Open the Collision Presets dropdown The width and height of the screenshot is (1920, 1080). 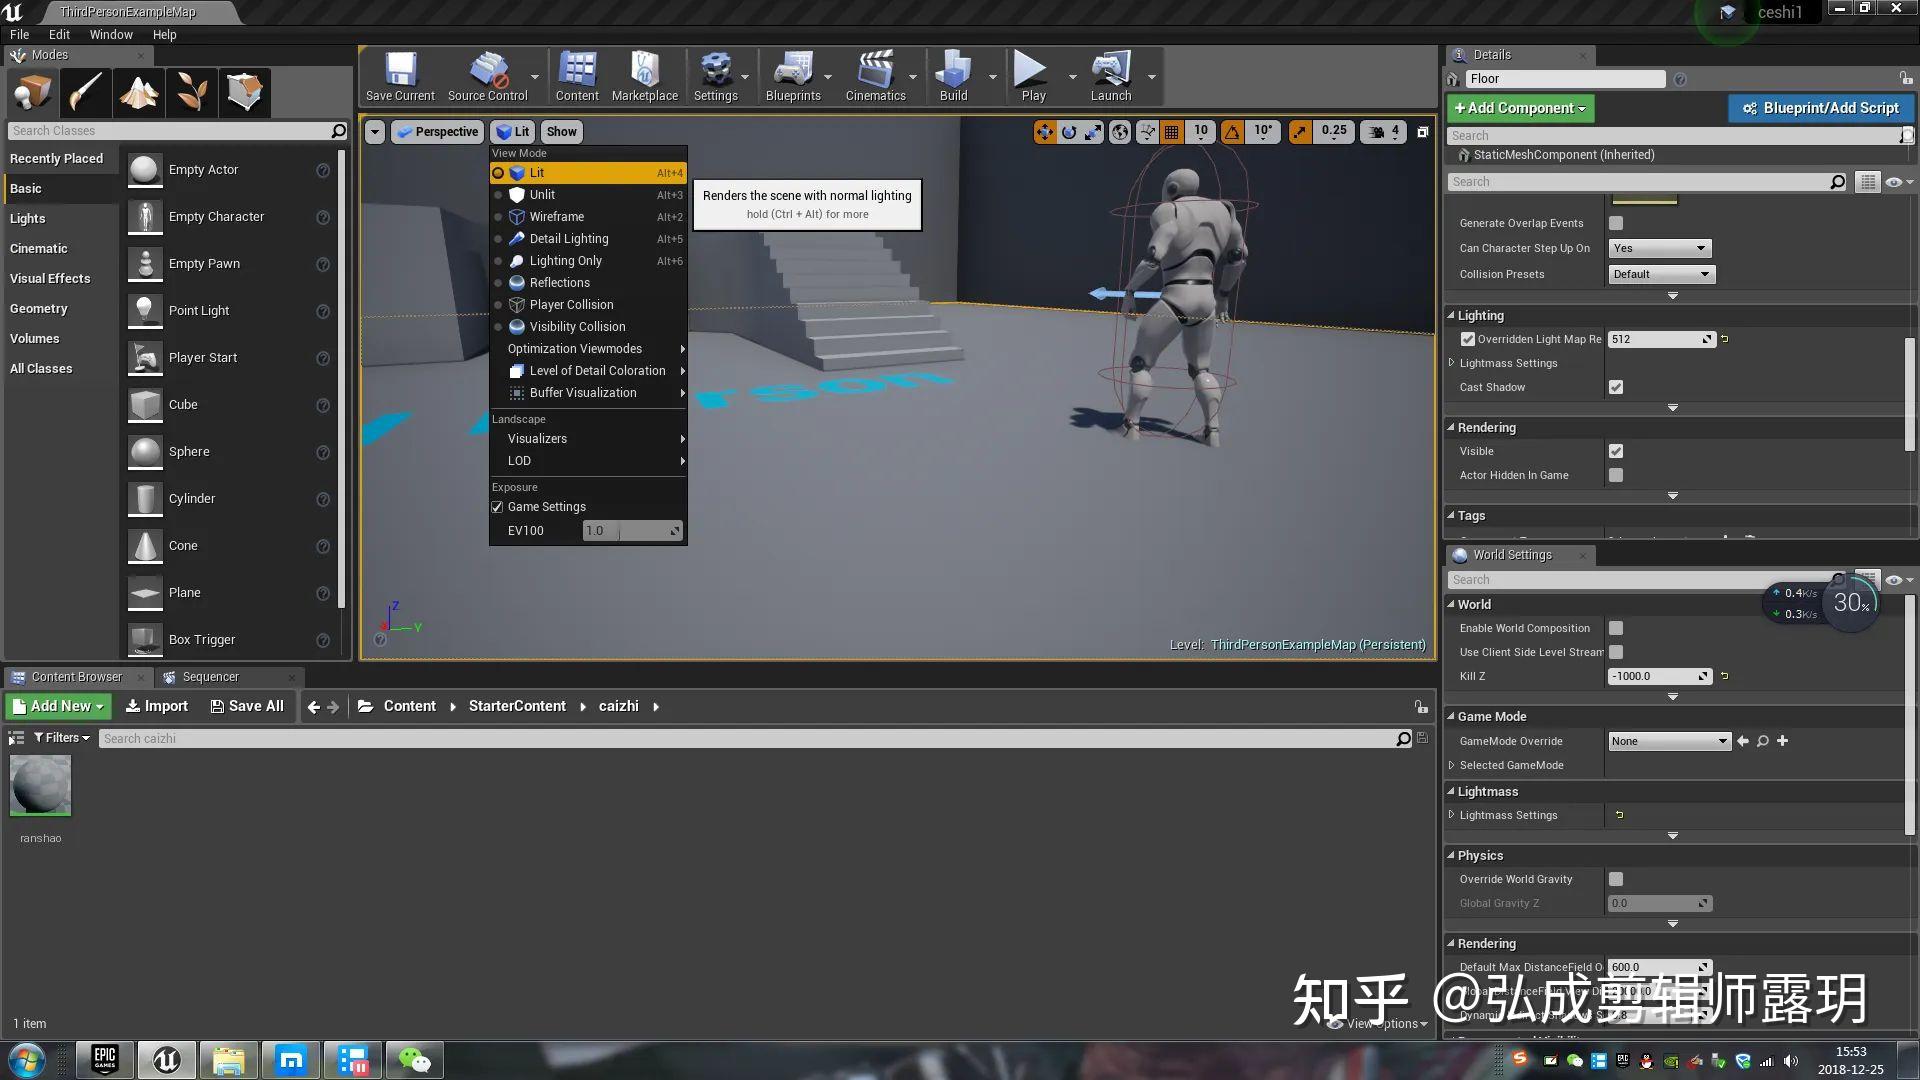(x=1661, y=274)
